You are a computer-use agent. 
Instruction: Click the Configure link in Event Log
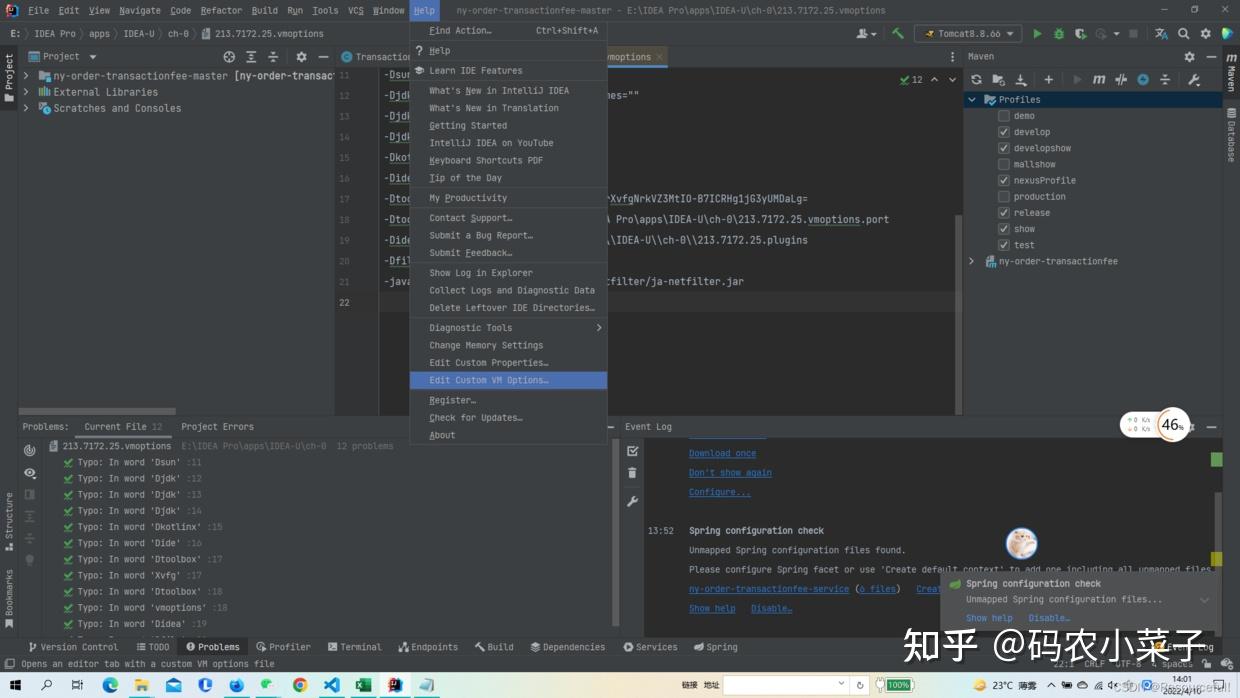point(719,491)
